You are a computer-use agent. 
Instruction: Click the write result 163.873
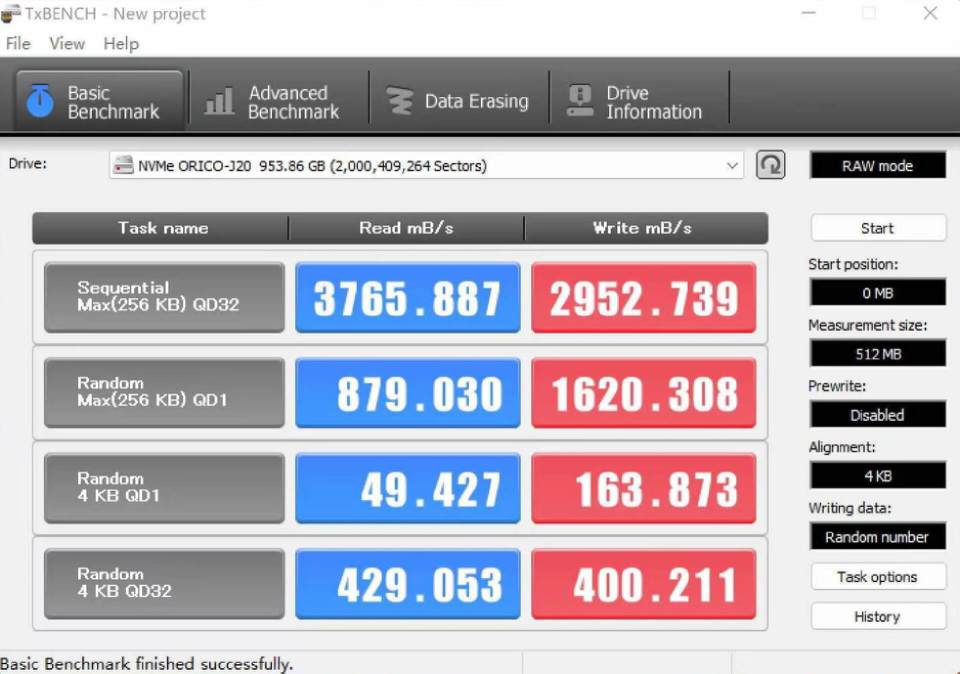(643, 488)
